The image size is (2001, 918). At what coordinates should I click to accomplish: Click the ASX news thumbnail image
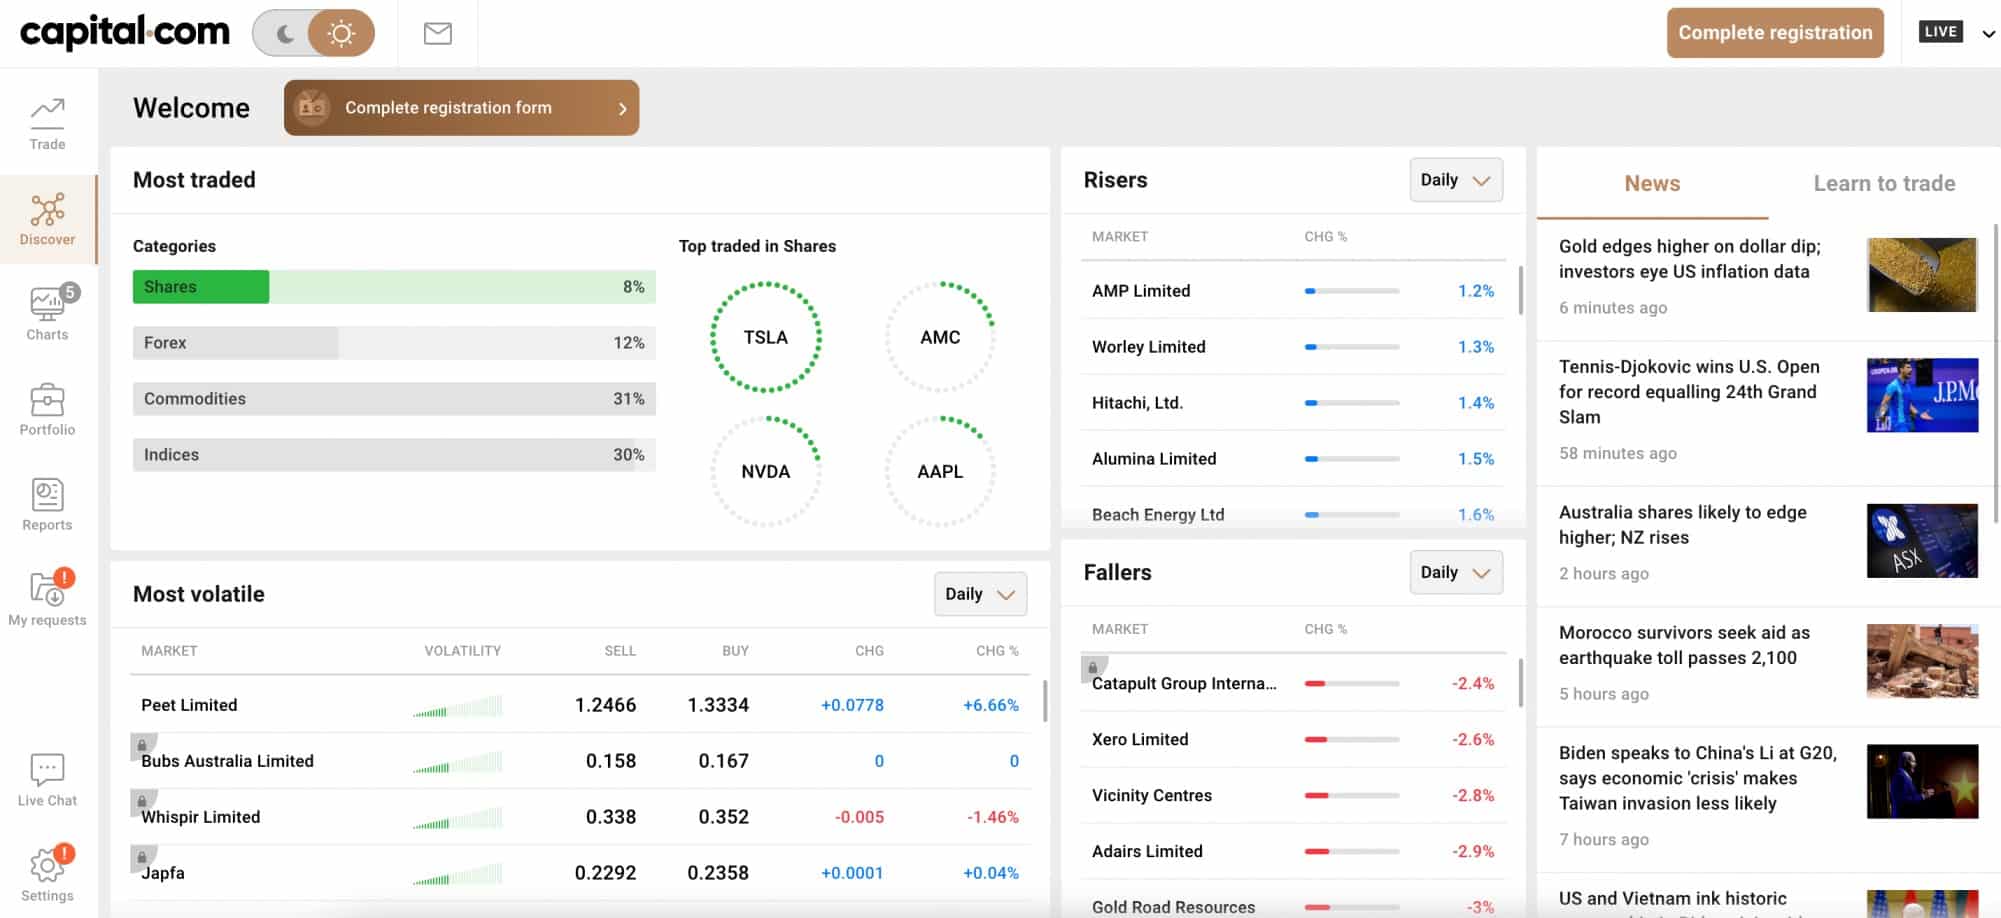(1922, 541)
